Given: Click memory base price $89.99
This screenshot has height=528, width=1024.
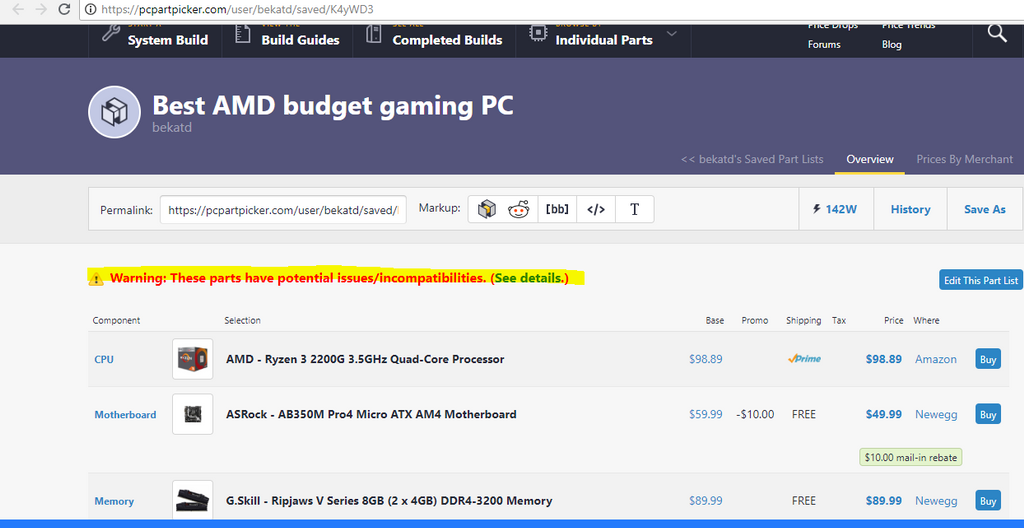Looking at the screenshot, I should point(706,501).
